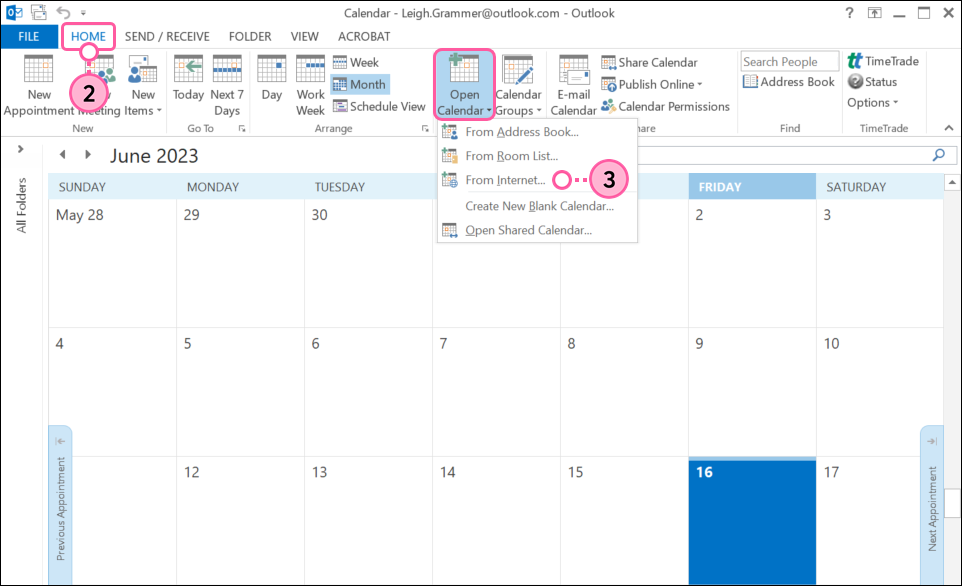Go to the previous month arrow
The height and width of the screenshot is (586, 962).
[x=63, y=155]
